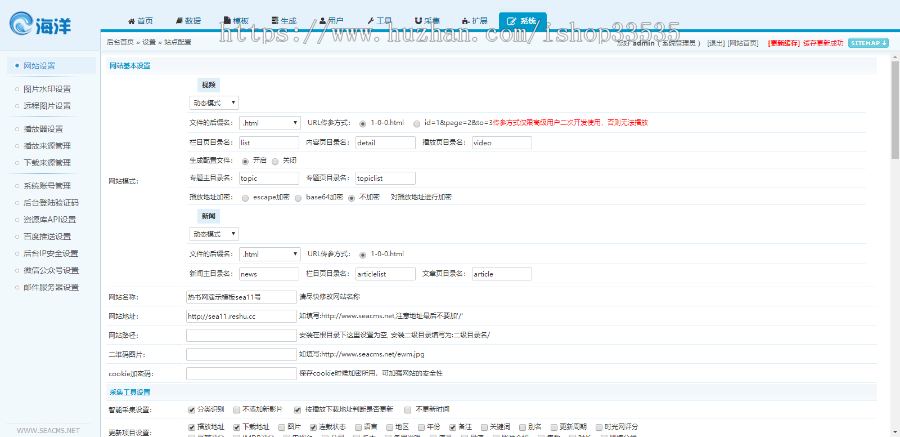
Task: Open 播放器设置 in the sidebar
Action: click(43, 129)
